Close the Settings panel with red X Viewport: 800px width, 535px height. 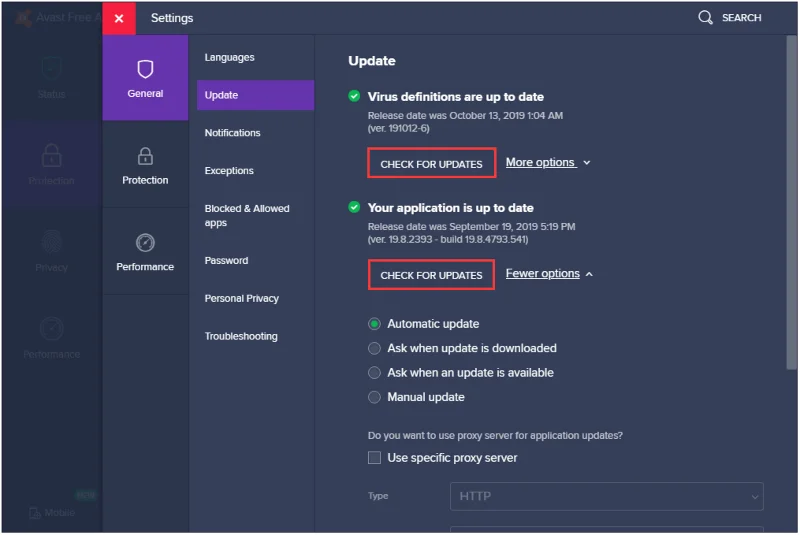pos(119,18)
